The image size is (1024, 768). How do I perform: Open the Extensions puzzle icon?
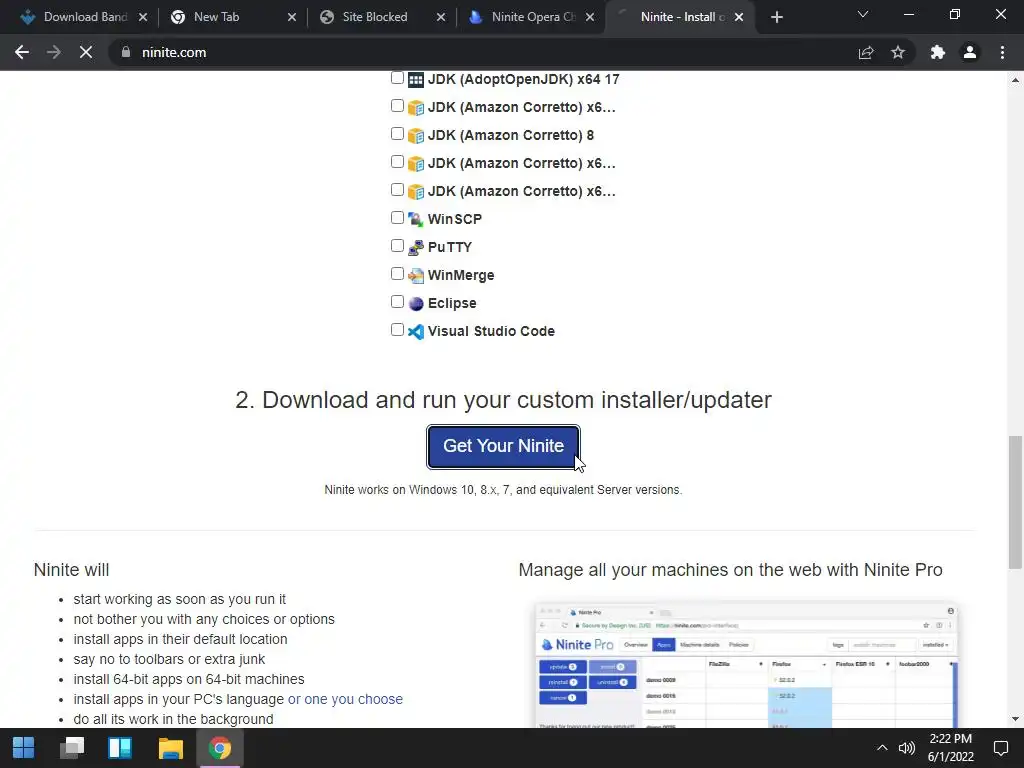938,52
